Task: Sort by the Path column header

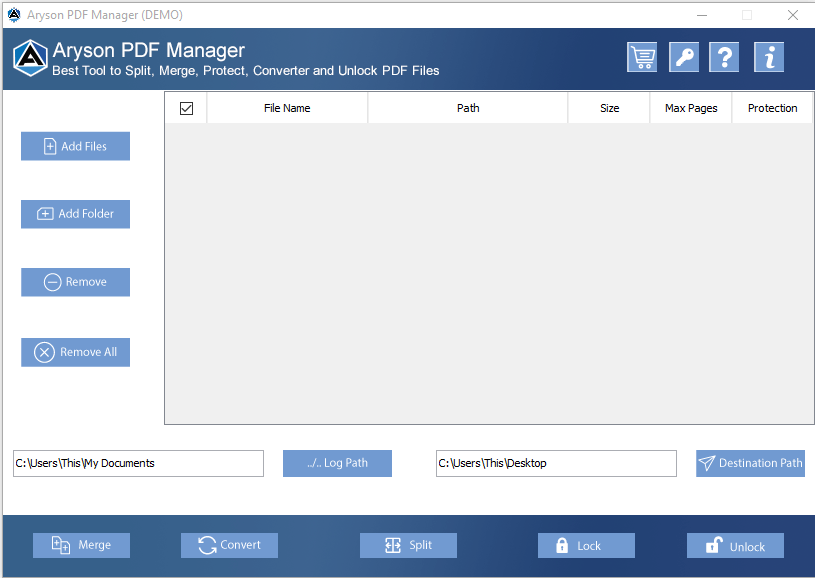Action: click(468, 108)
